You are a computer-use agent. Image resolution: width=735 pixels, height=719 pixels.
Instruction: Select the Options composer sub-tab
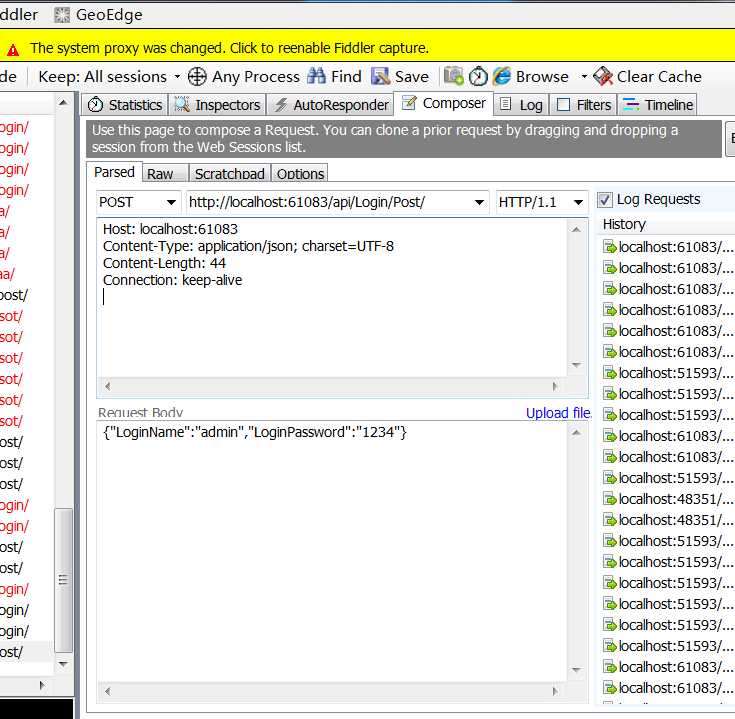300,173
